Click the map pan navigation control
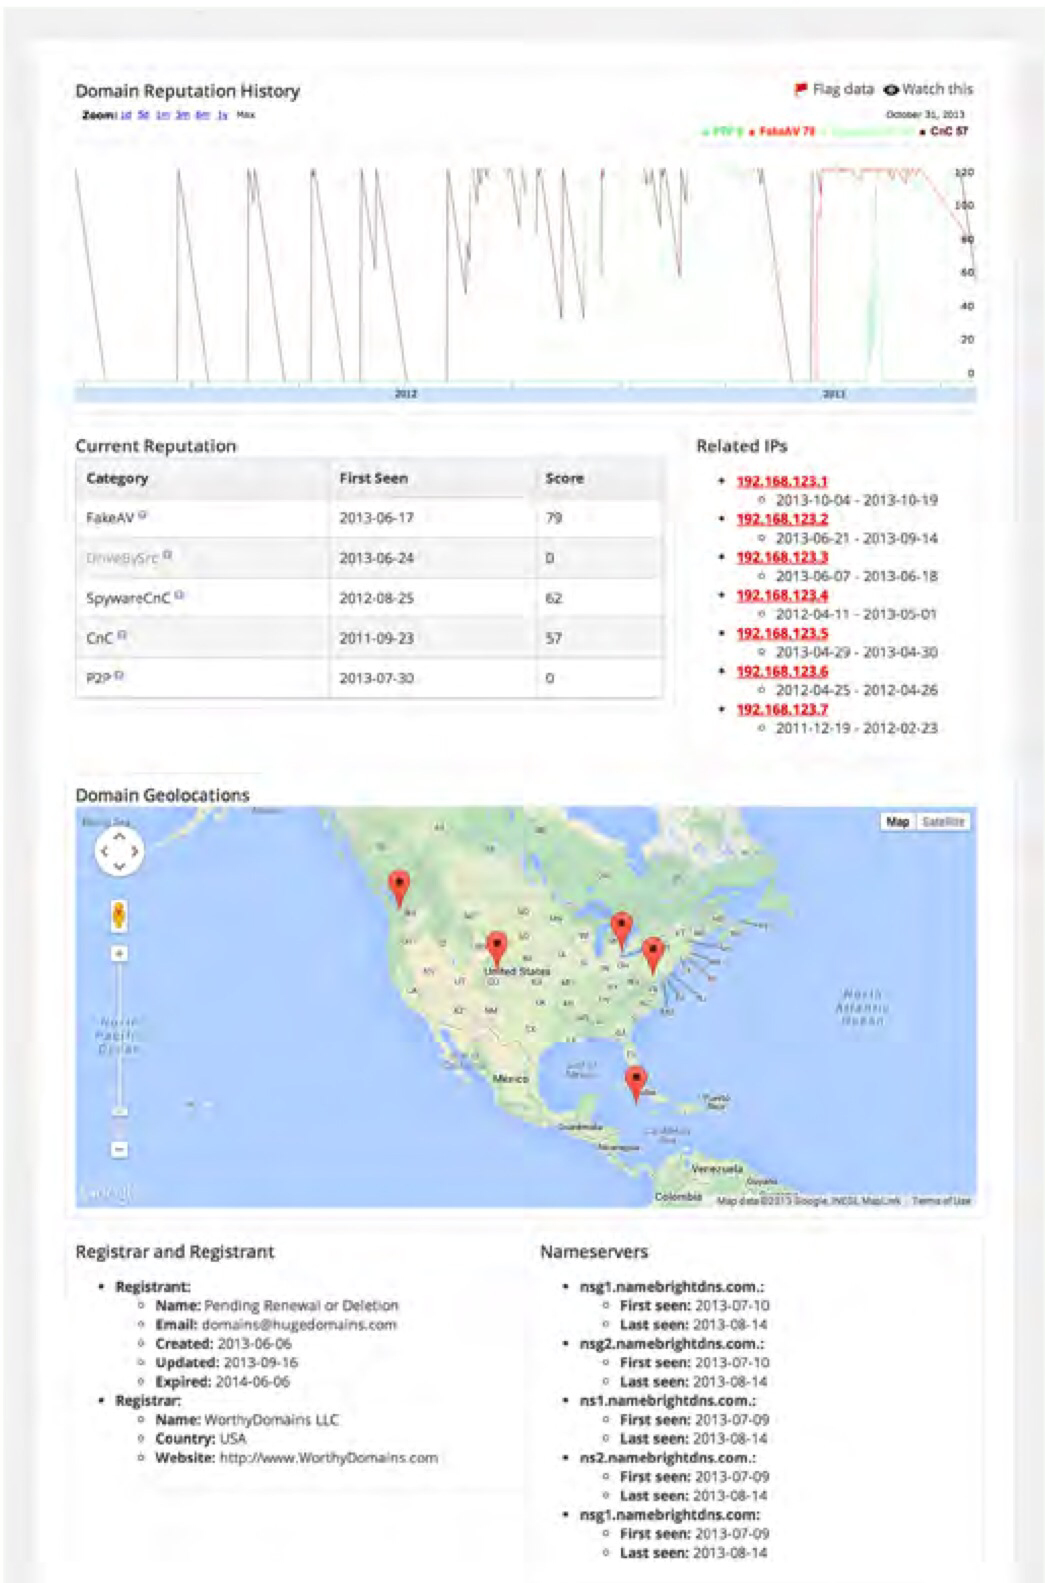Screen dimensions: 1045x1583 (119, 851)
